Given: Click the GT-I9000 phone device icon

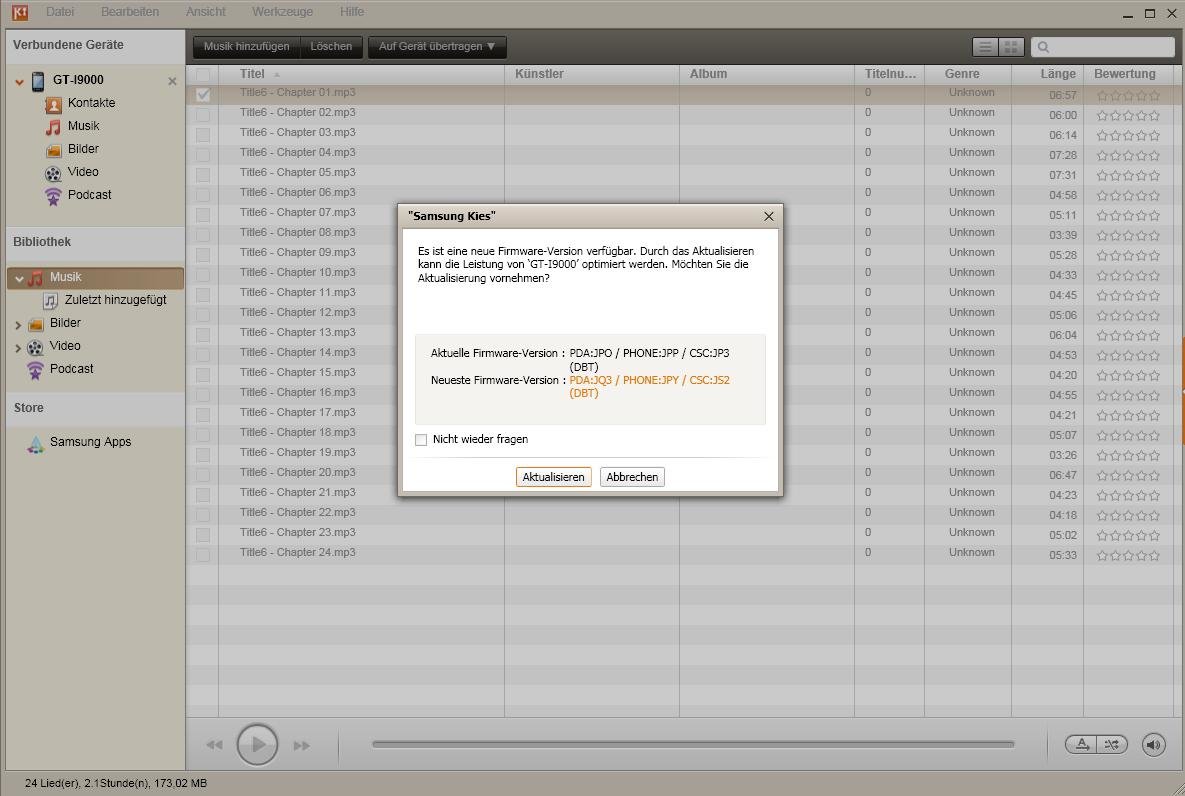Looking at the screenshot, I should click(38, 81).
